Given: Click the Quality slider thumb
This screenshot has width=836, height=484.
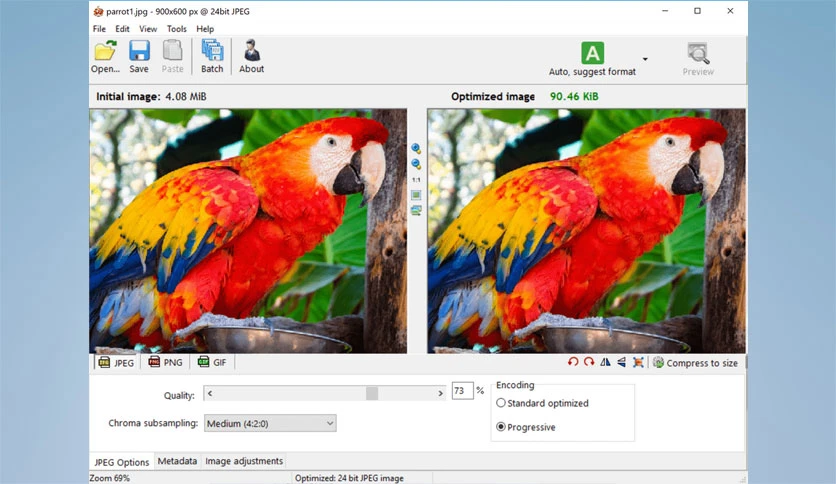Looking at the screenshot, I should click(x=372, y=393).
